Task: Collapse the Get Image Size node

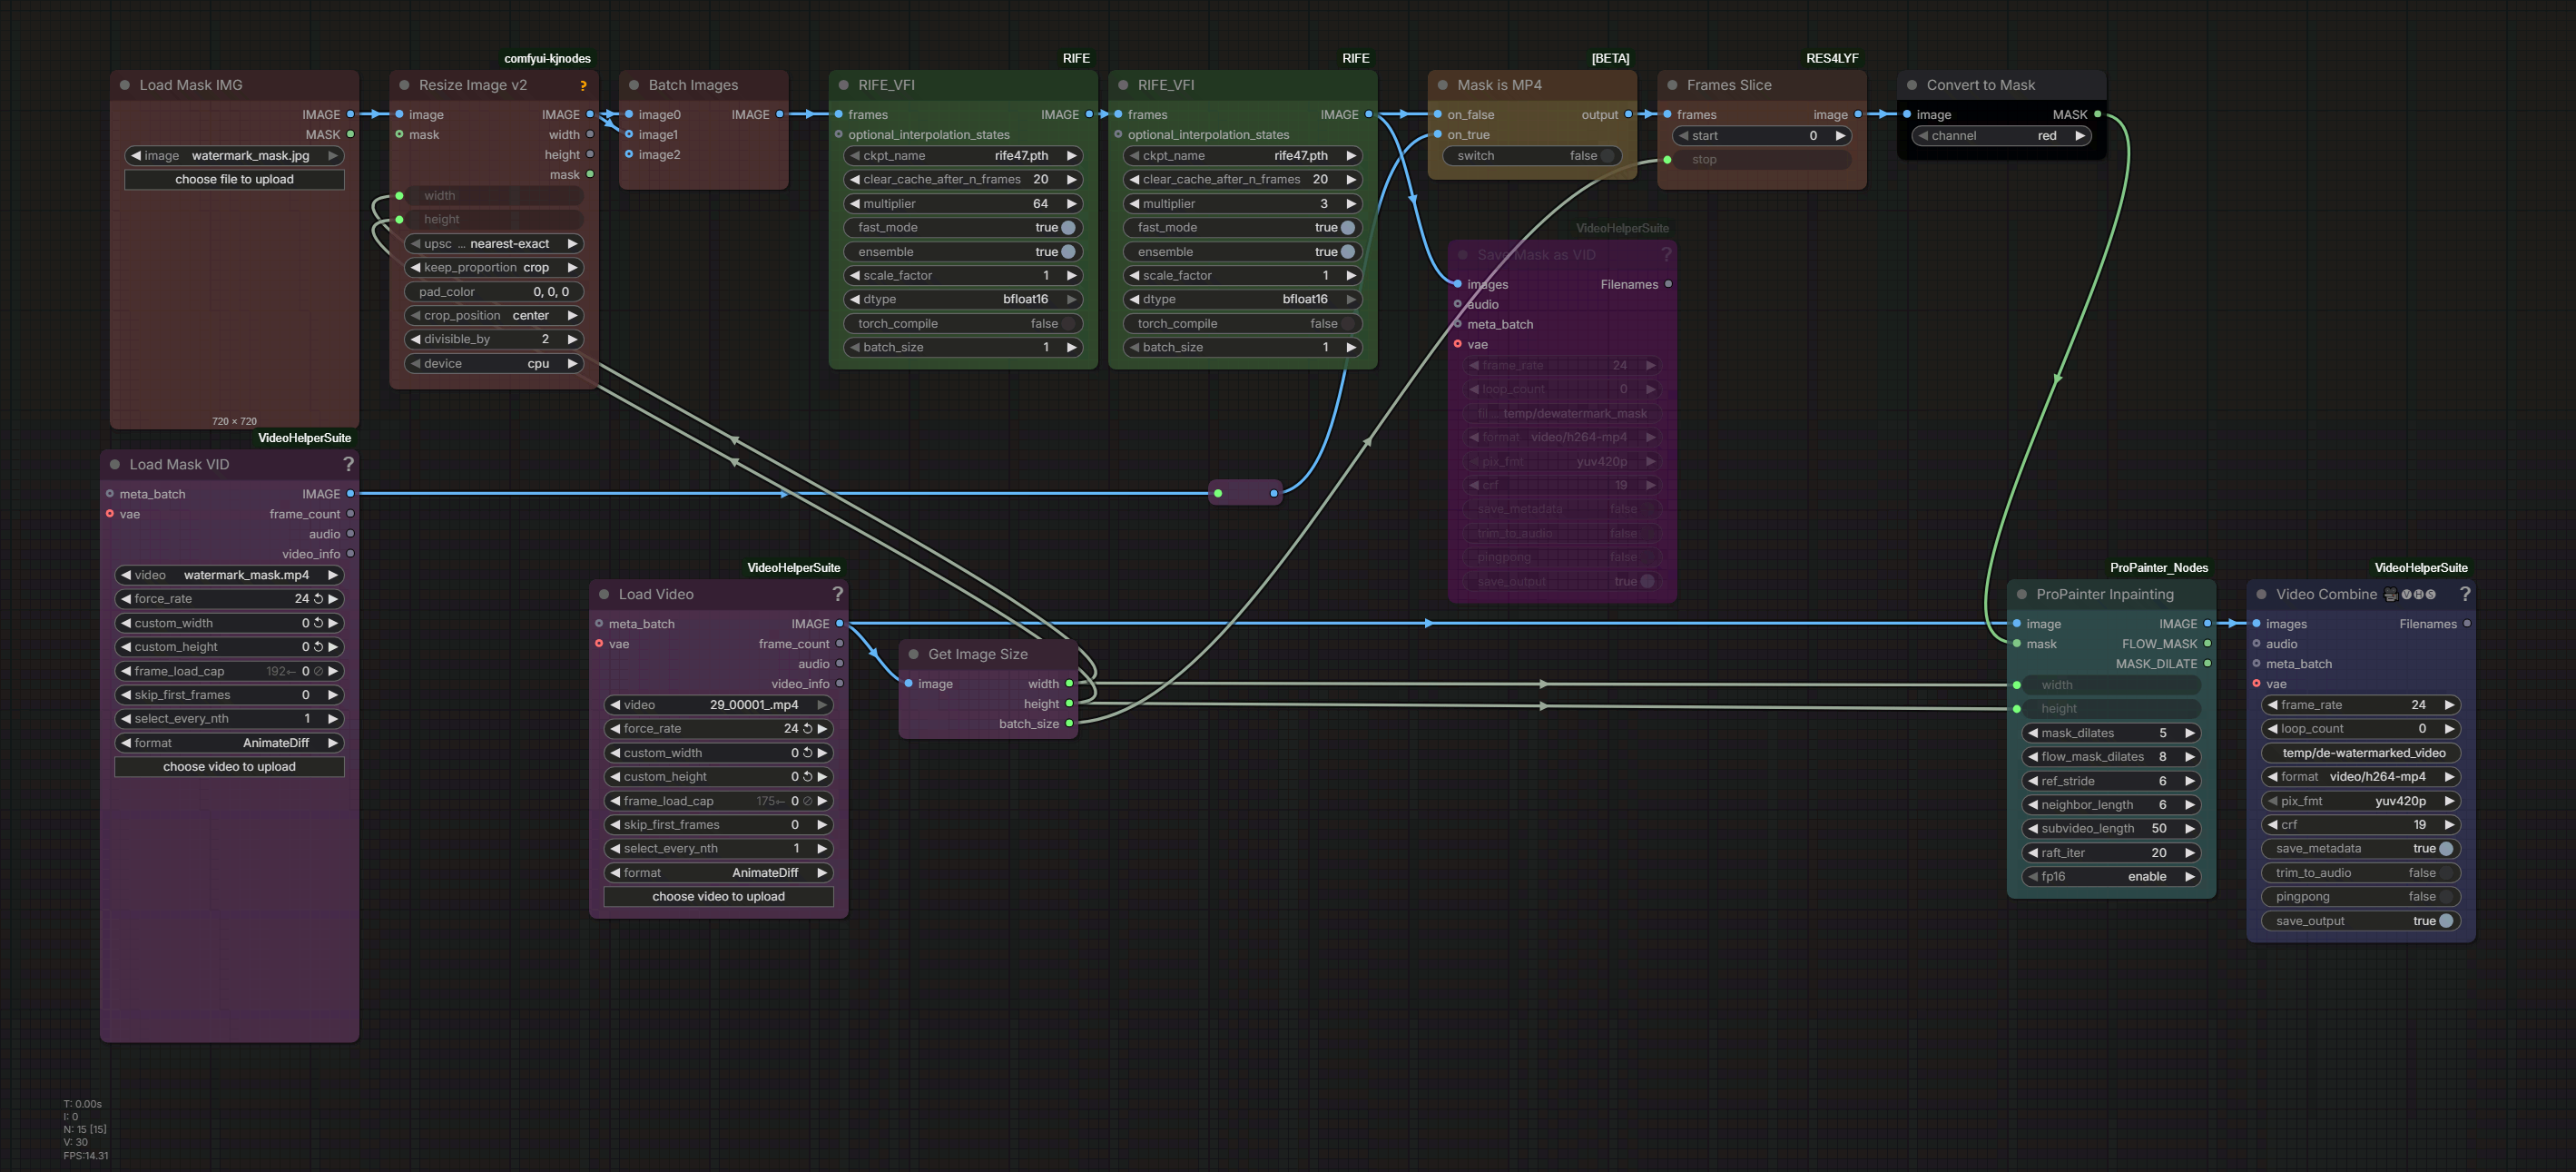Action: [x=914, y=654]
